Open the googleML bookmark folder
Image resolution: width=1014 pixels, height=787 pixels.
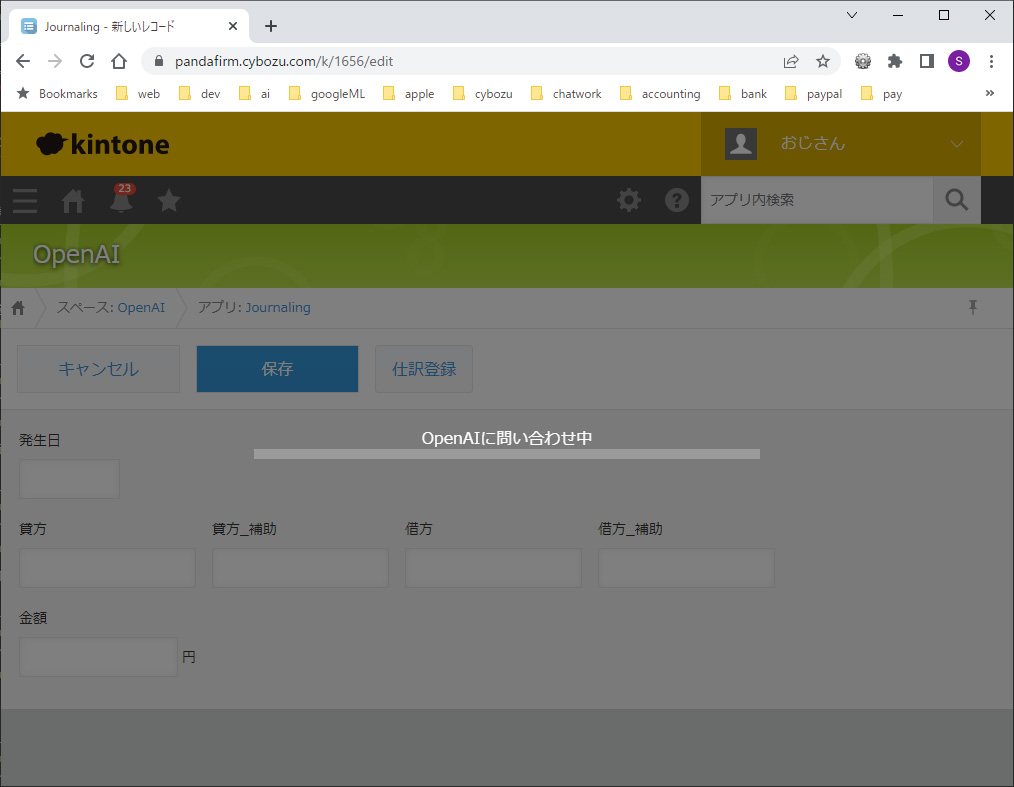[x=327, y=94]
